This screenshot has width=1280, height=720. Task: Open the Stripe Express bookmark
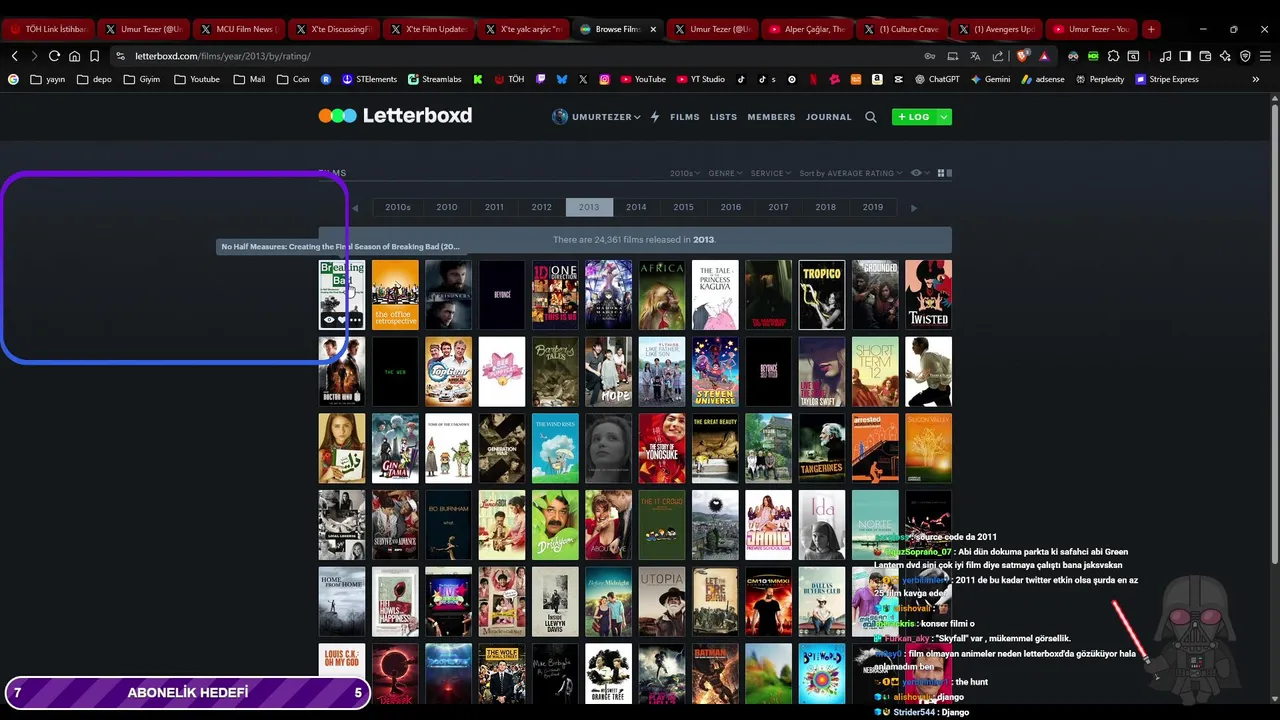point(1167,79)
